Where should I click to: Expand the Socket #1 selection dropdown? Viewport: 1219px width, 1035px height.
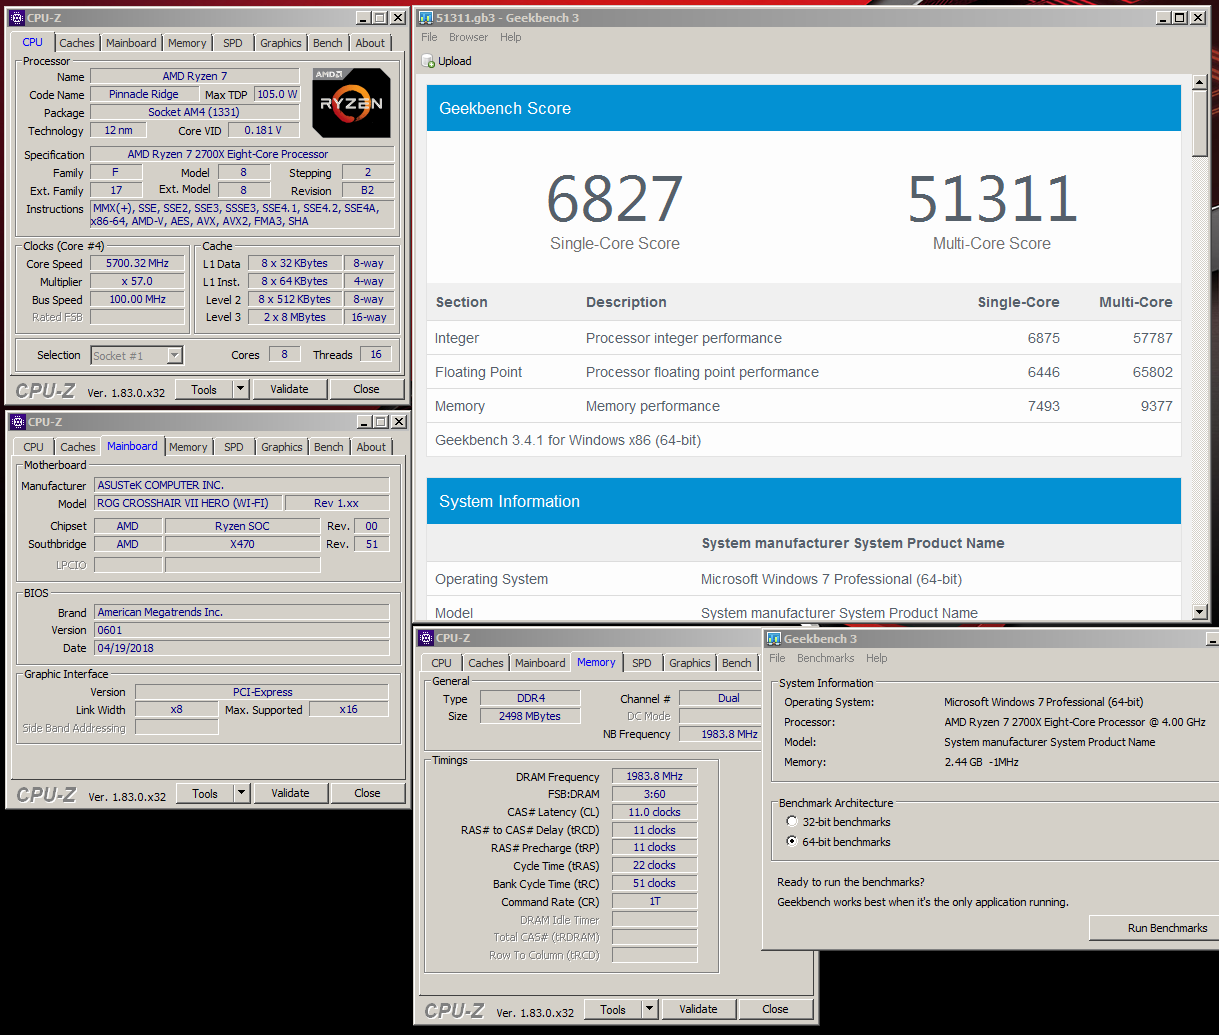174,355
